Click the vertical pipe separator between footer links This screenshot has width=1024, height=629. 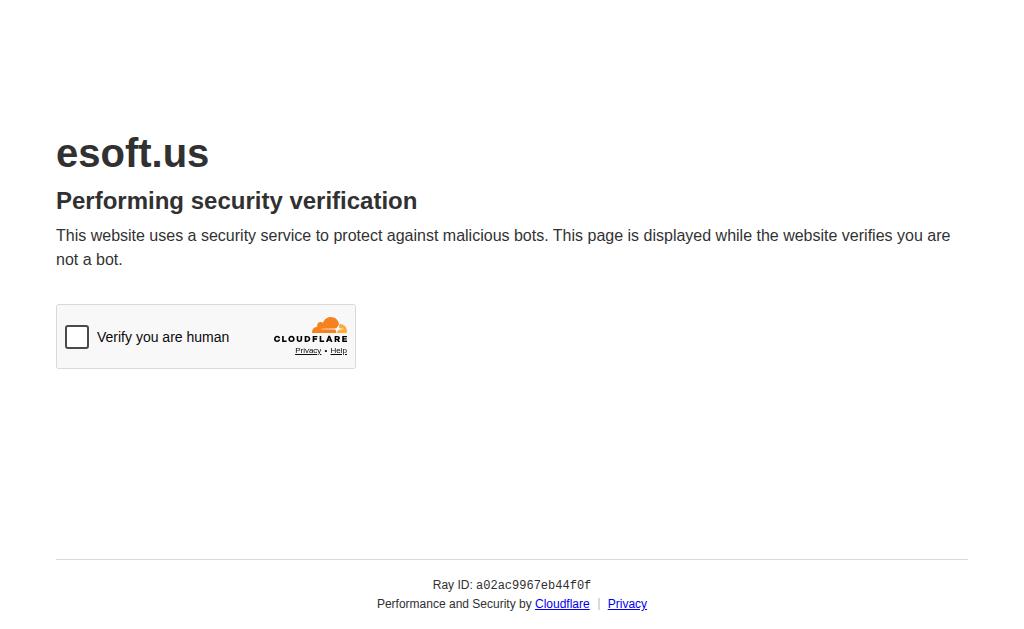(x=598, y=604)
